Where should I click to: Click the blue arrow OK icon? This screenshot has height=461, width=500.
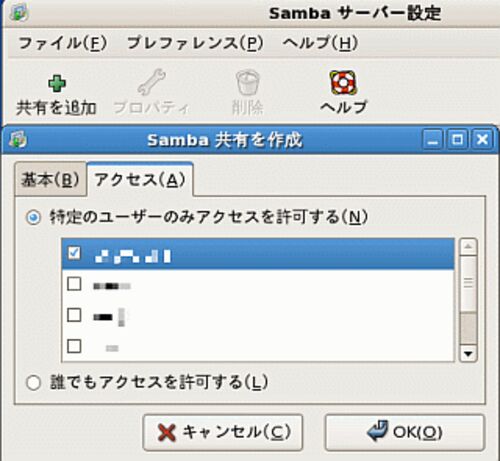point(377,431)
